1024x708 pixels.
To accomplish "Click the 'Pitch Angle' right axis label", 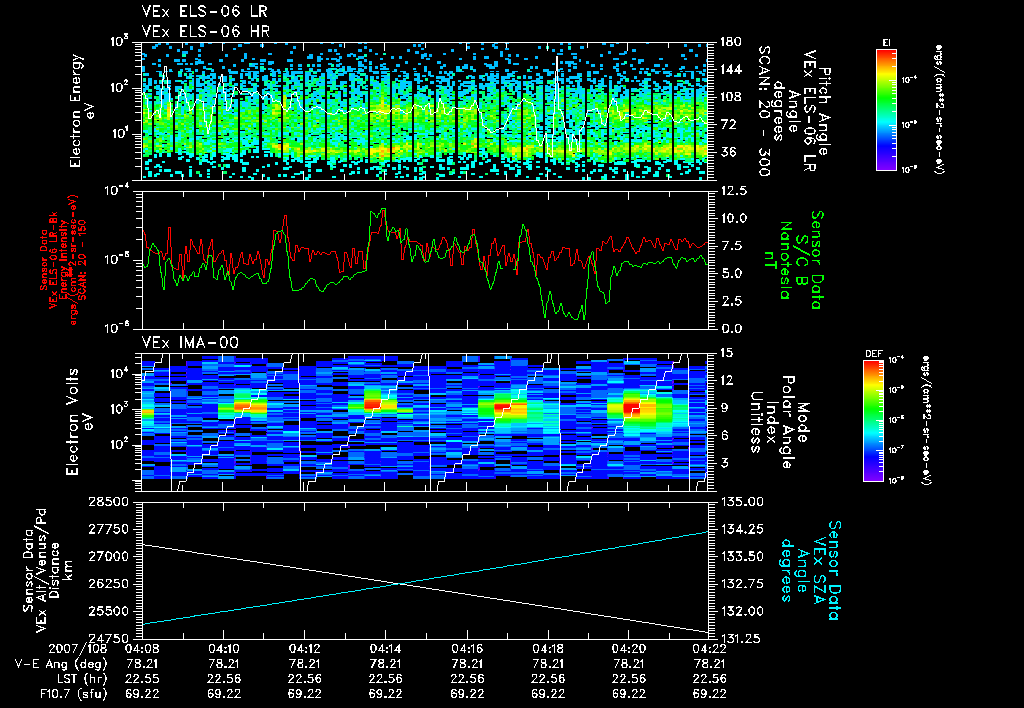I will coord(824,110).
